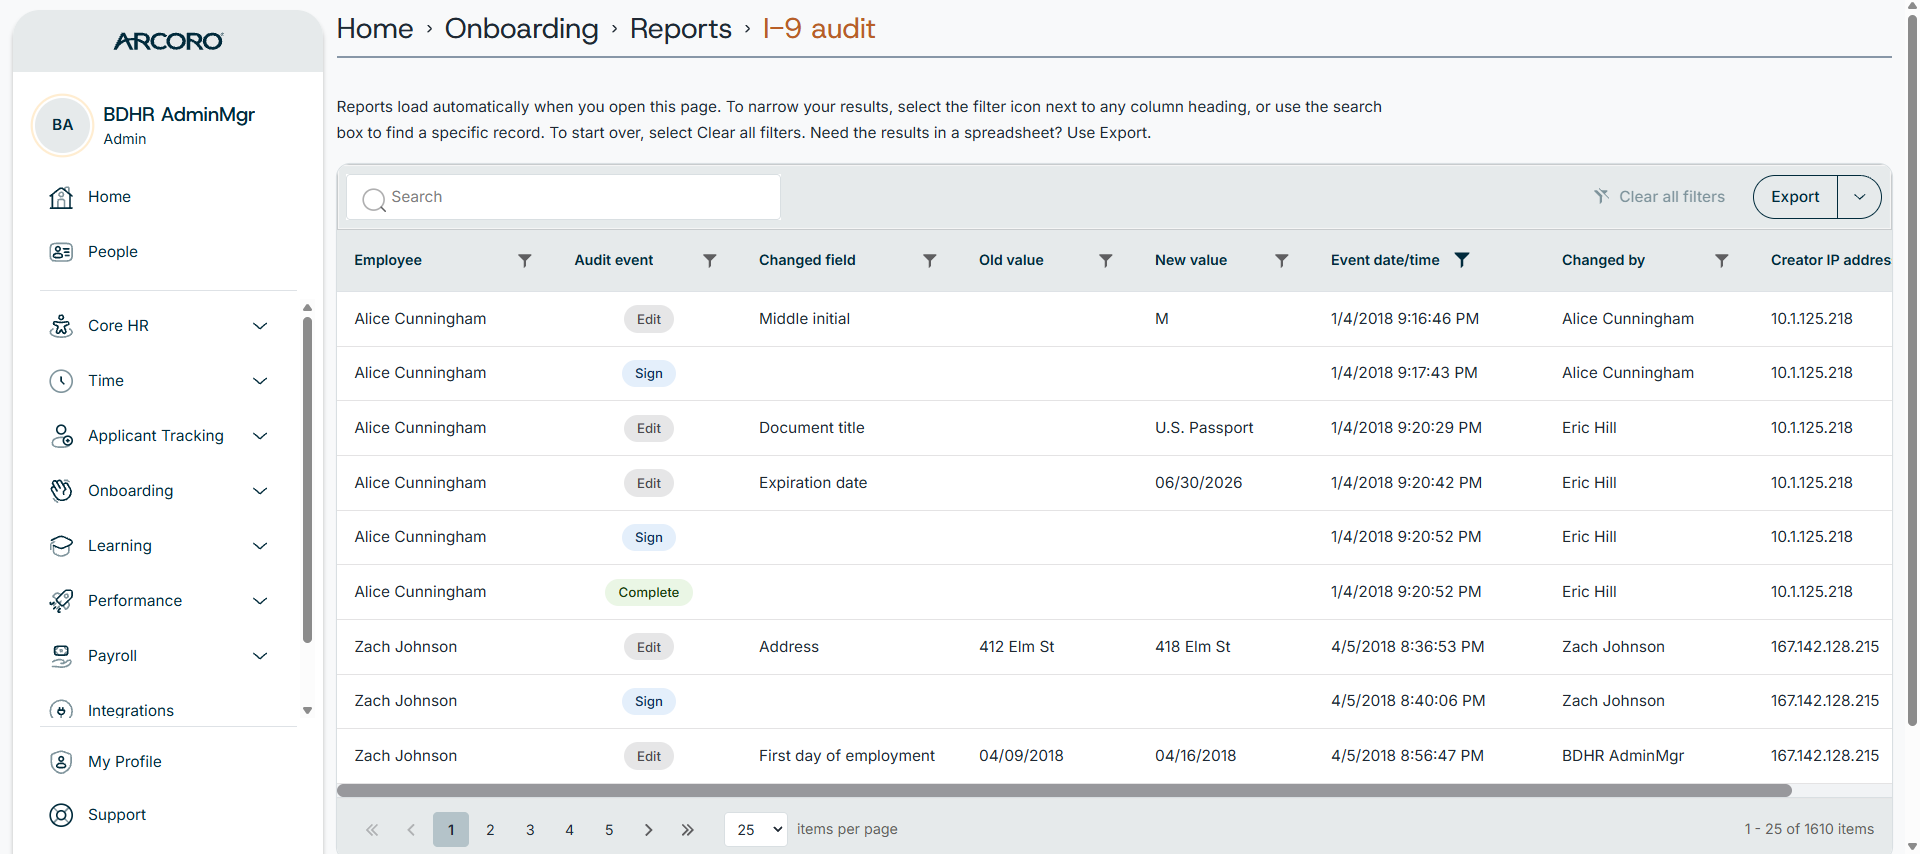Click the Support lifebuoy icon
This screenshot has width=1920, height=854.
coord(61,815)
